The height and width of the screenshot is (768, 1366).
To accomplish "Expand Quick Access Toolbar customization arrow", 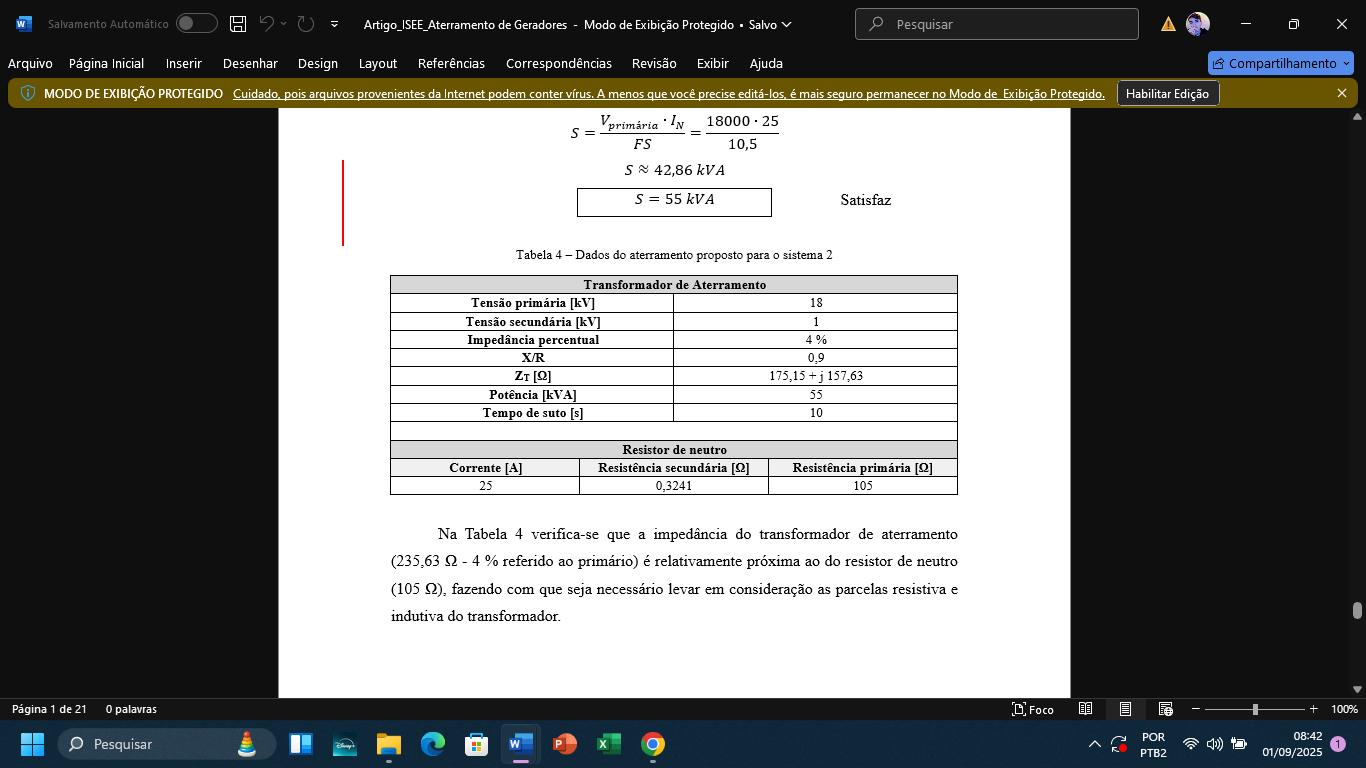I will click(x=334, y=24).
